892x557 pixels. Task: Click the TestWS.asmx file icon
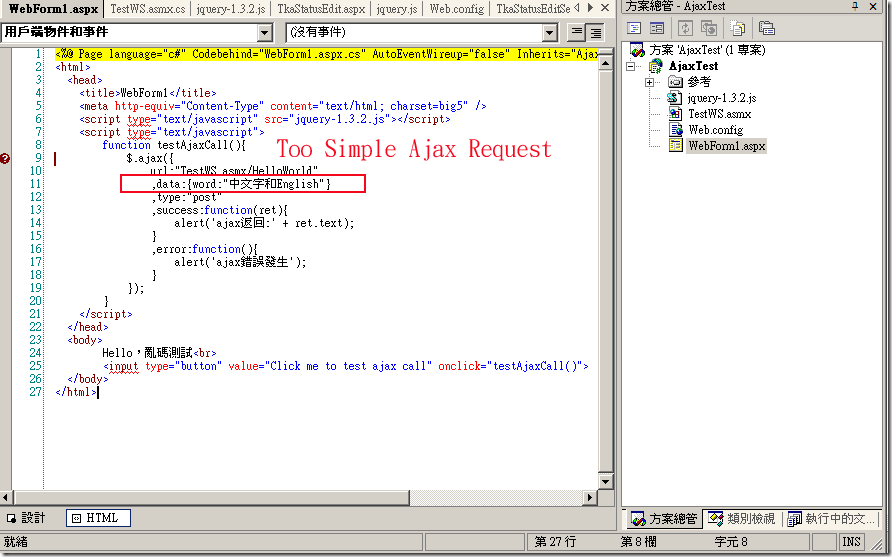click(675, 114)
